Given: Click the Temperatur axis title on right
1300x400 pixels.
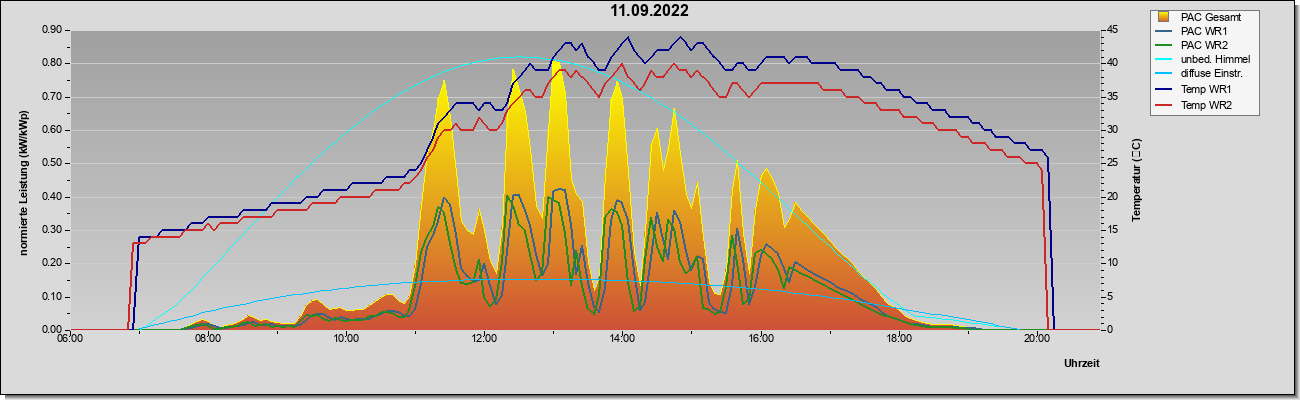Looking at the screenshot, I should click(1136, 181).
